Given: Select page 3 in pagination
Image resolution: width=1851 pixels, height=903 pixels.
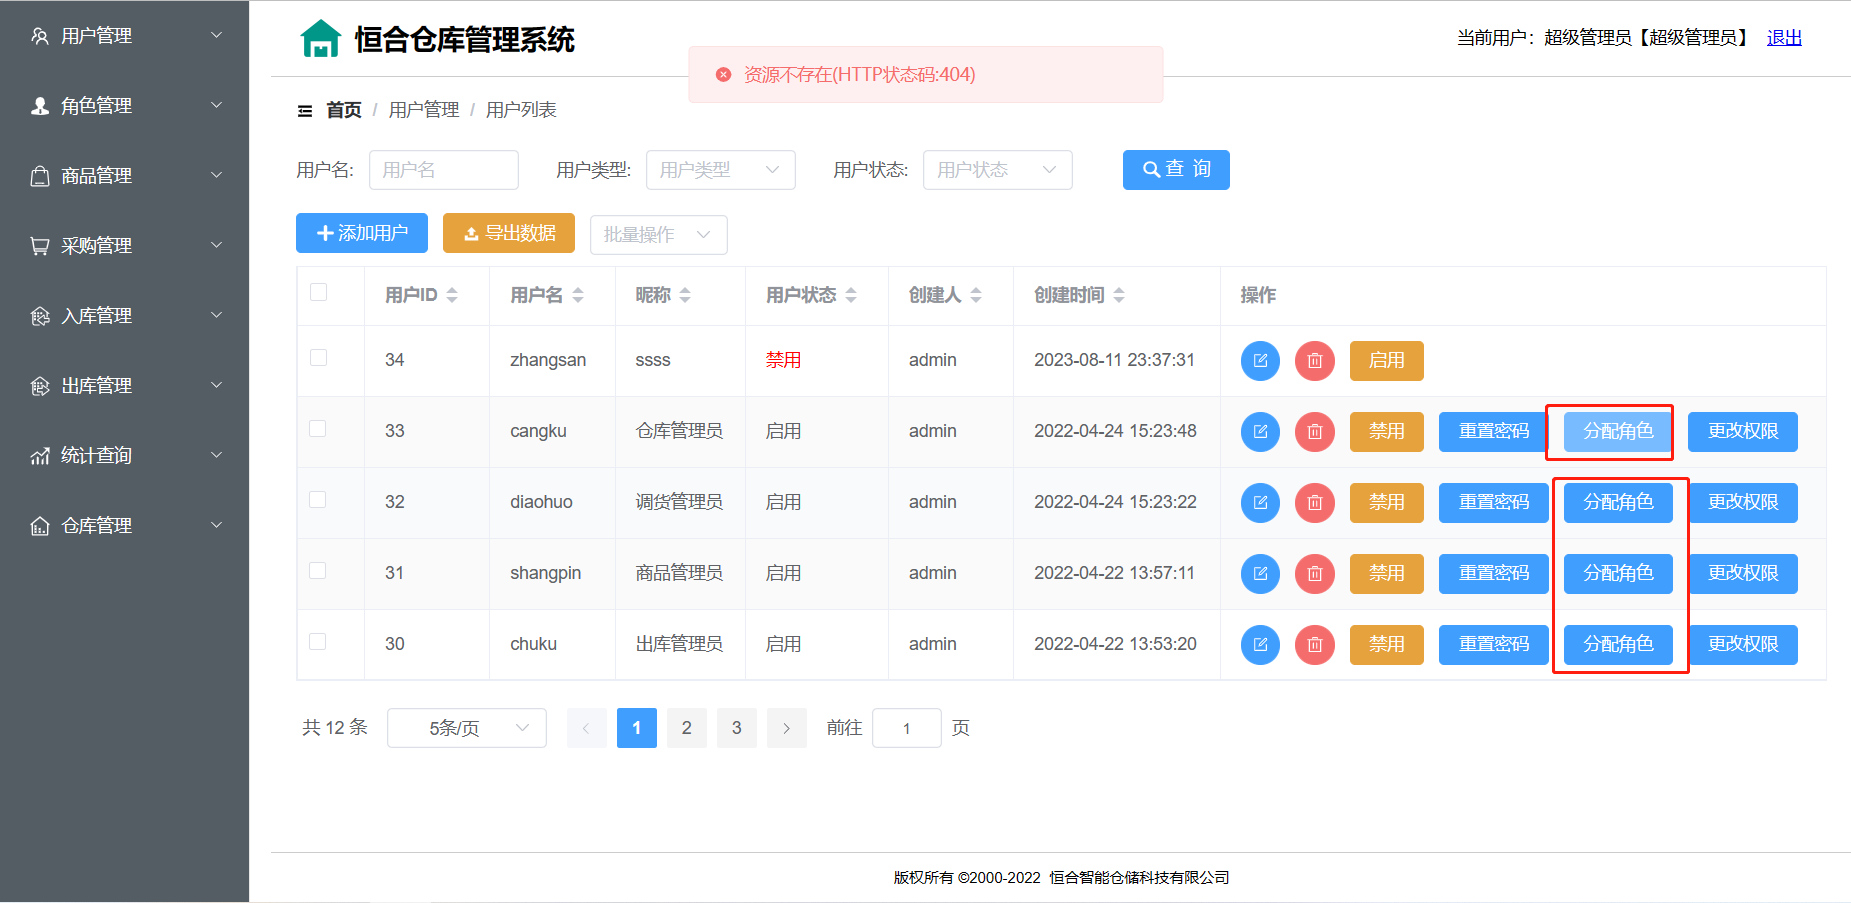Looking at the screenshot, I should [737, 728].
